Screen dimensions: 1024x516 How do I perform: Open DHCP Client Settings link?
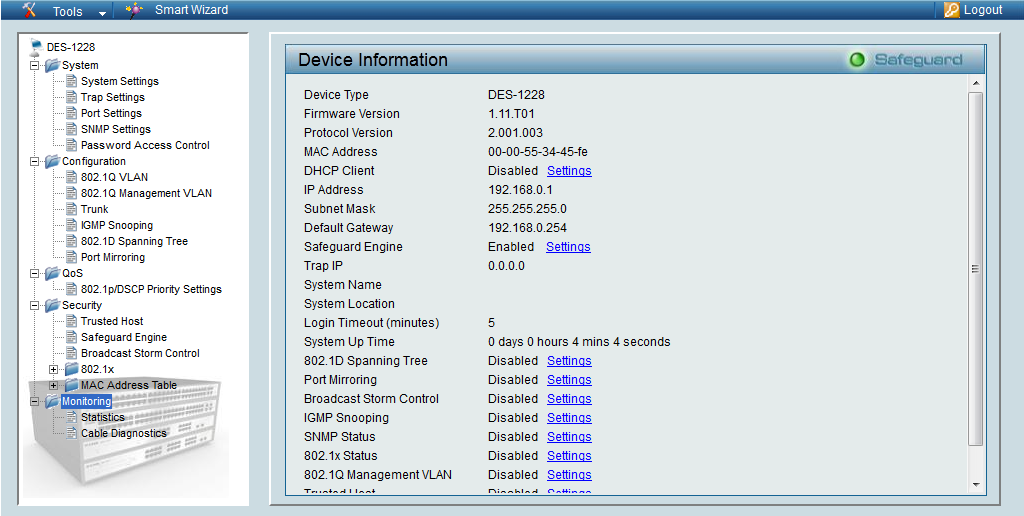tap(569, 170)
